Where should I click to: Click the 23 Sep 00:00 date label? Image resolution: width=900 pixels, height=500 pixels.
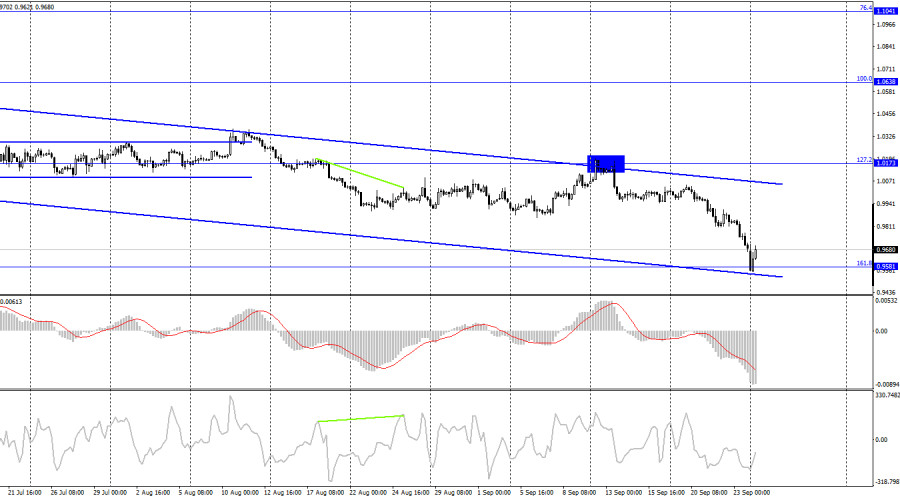tap(751, 493)
